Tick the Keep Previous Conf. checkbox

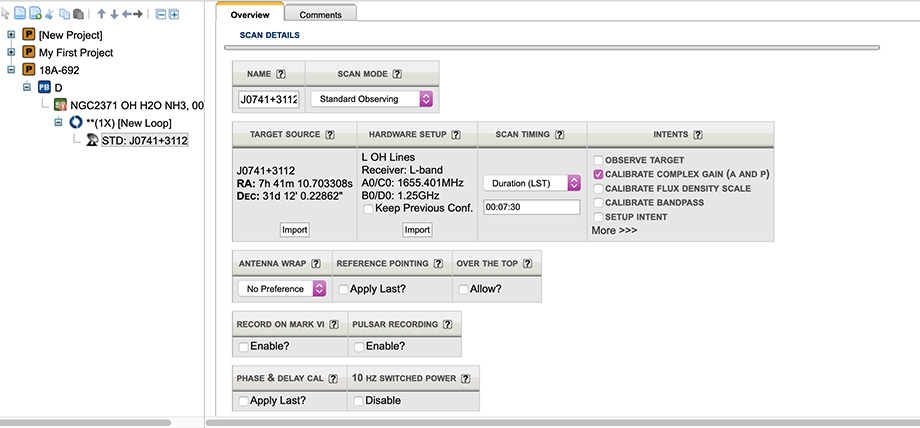click(x=369, y=208)
